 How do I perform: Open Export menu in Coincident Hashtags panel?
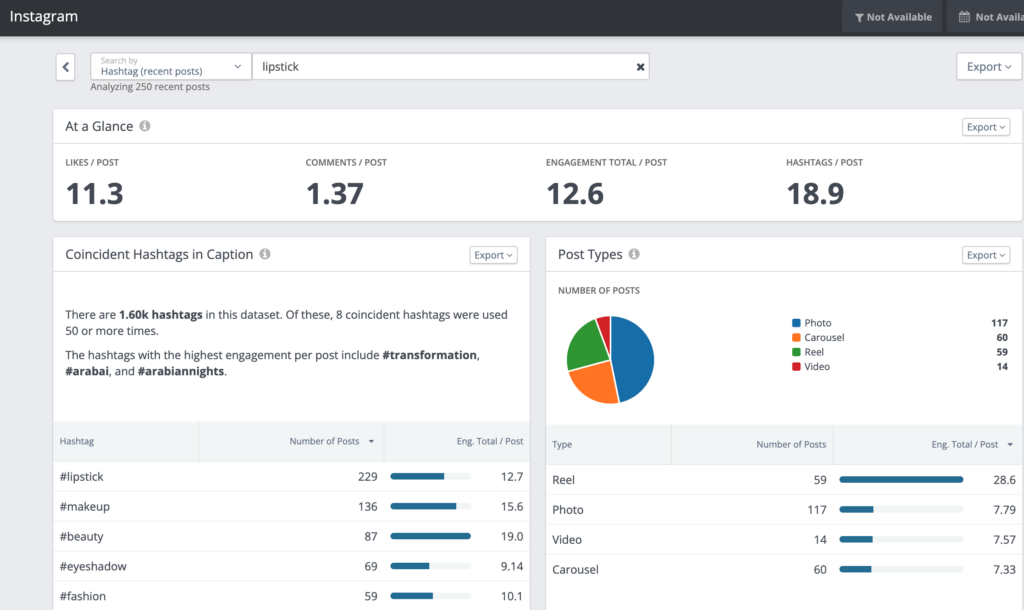point(493,255)
